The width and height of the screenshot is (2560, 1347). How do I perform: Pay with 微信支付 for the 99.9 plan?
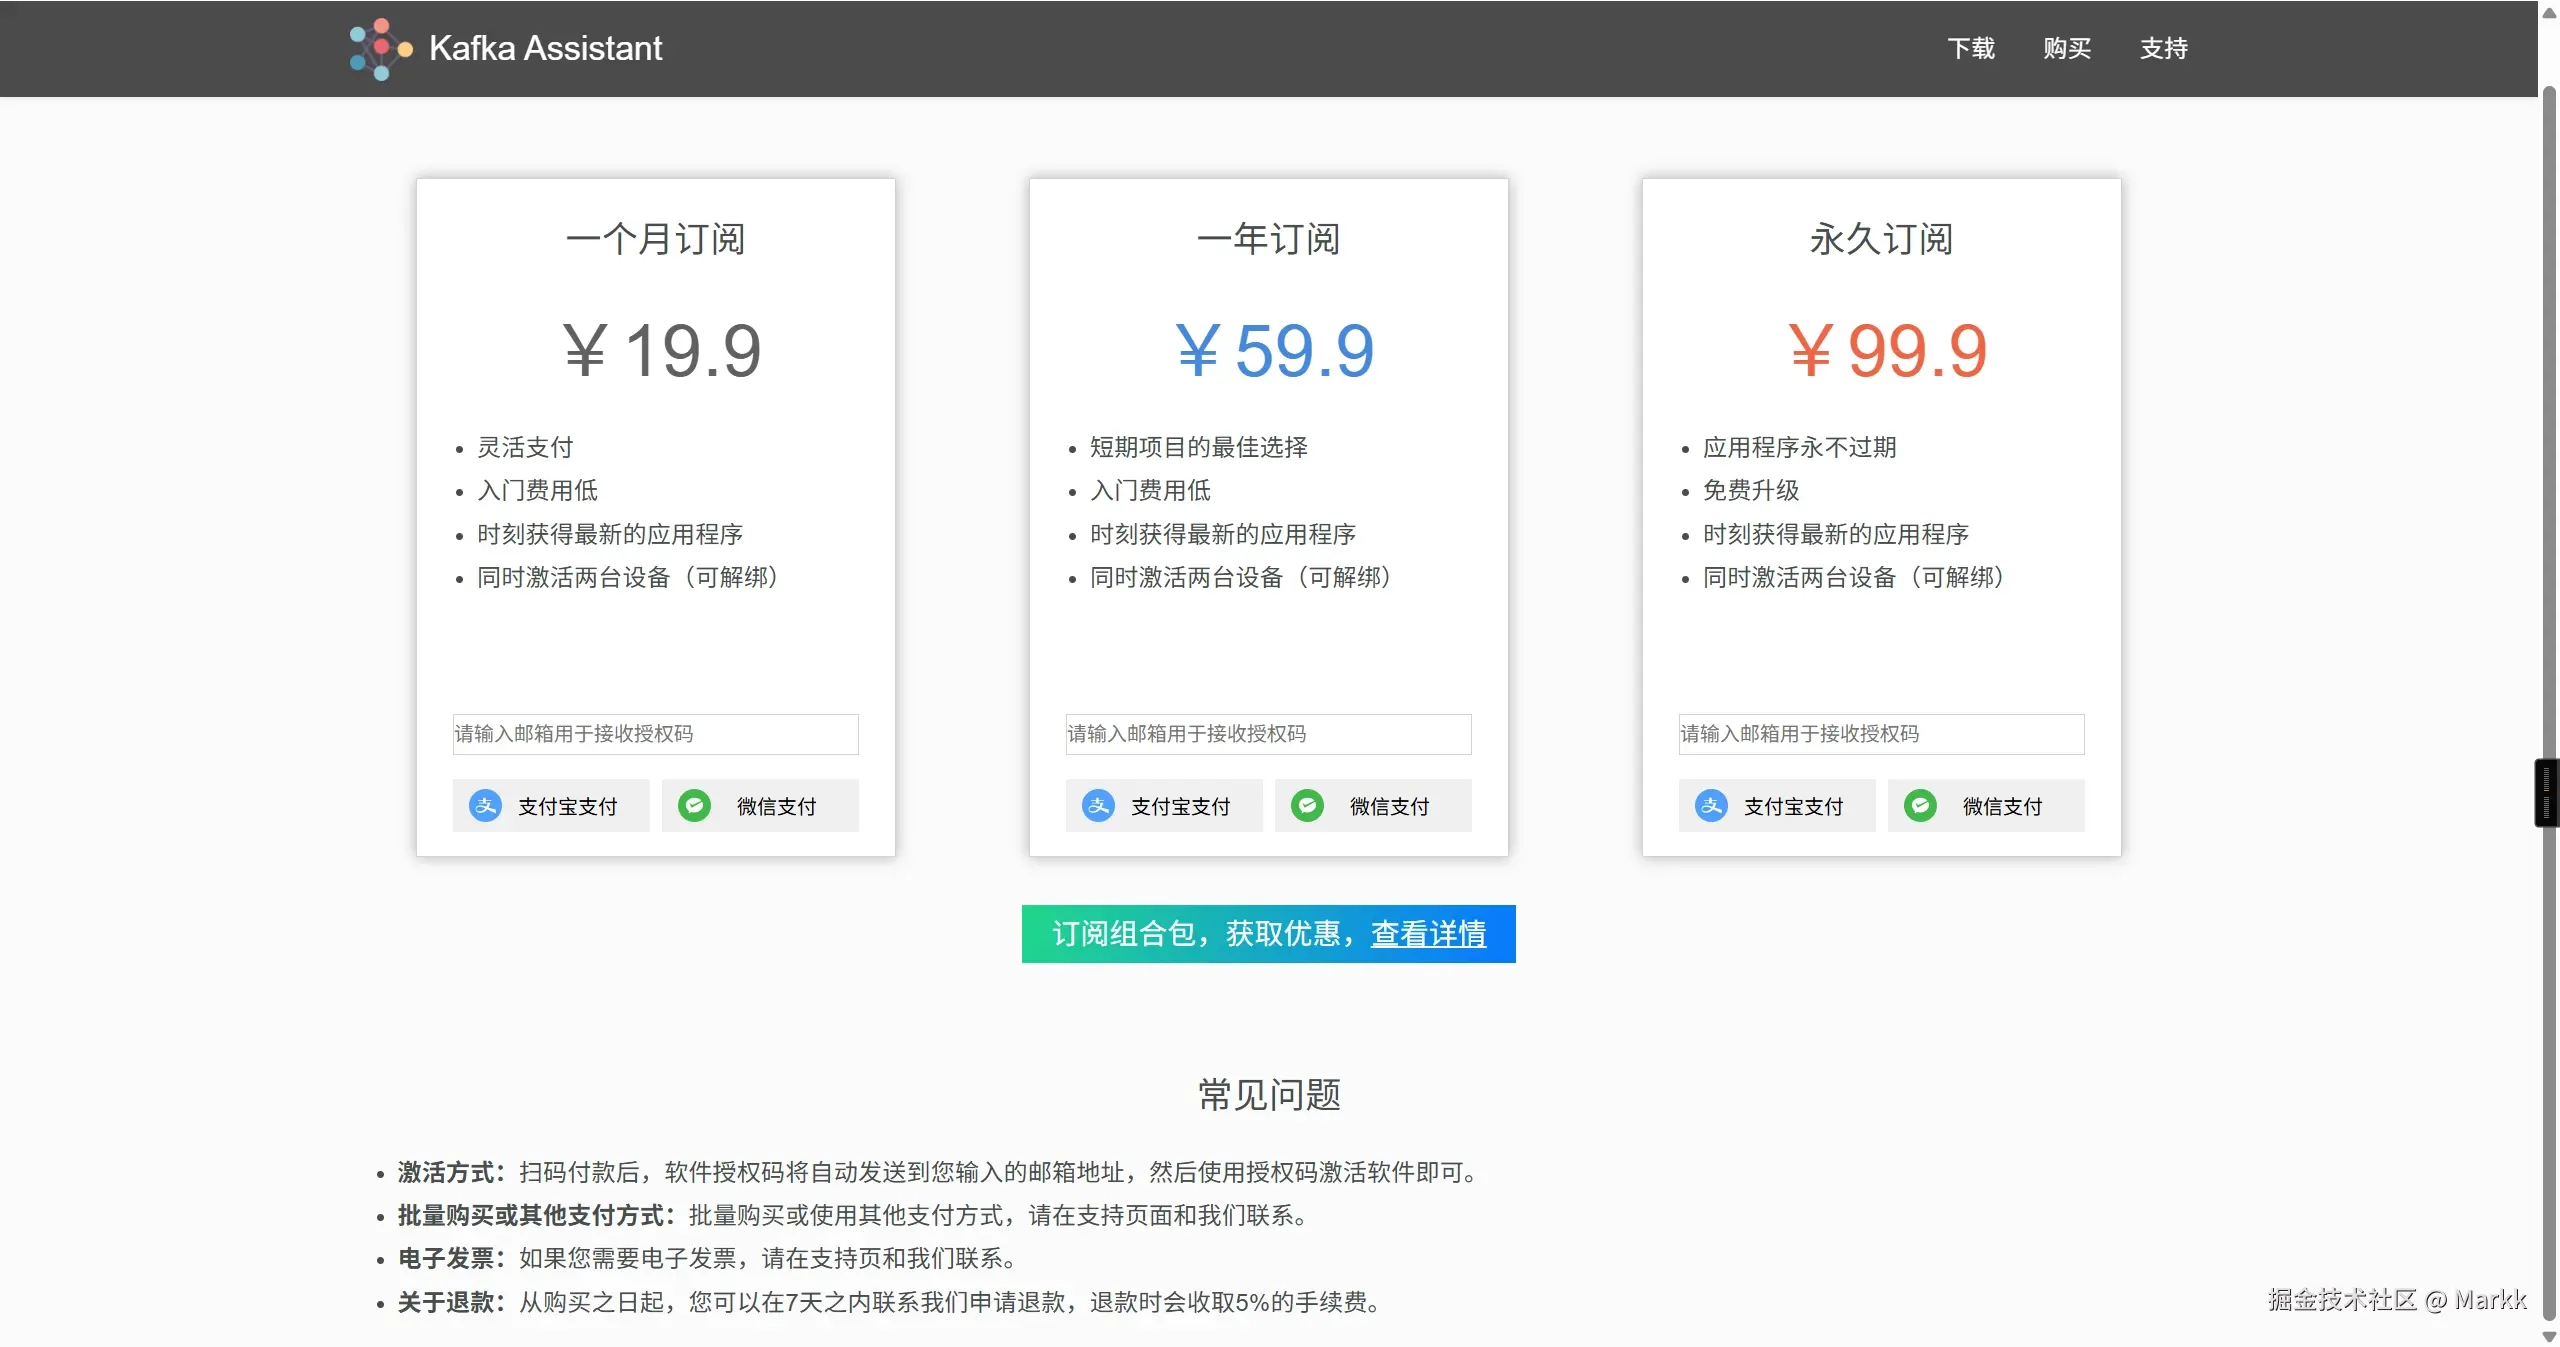[1986, 806]
